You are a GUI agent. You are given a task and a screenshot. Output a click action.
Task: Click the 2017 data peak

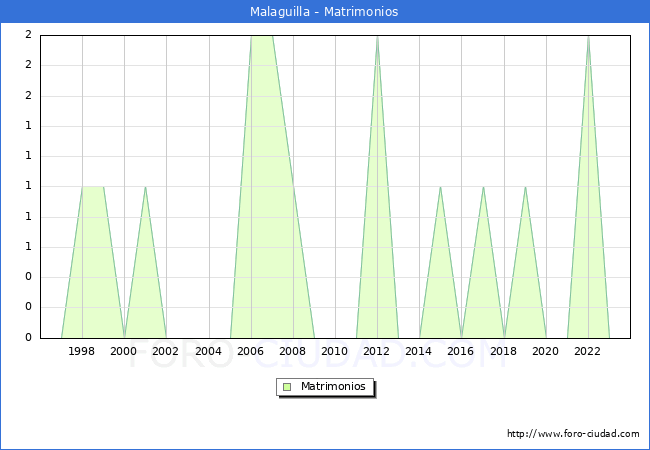point(483,187)
